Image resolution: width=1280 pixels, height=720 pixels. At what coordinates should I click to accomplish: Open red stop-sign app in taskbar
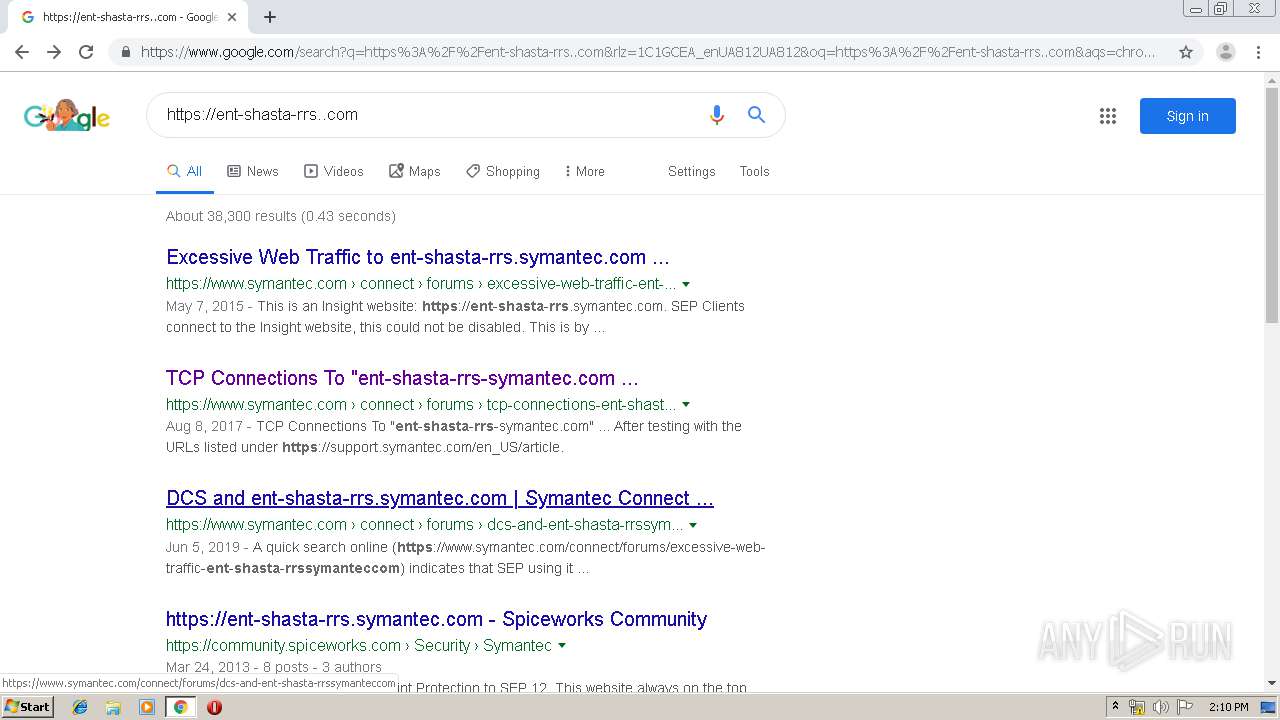point(214,707)
